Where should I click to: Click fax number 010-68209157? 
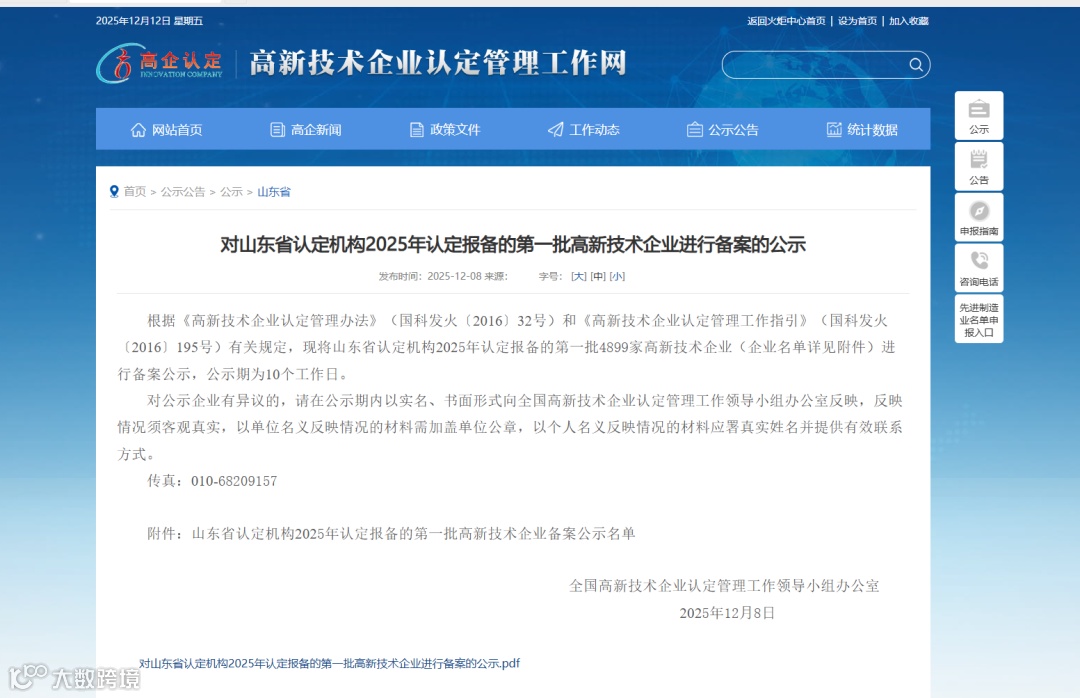coord(234,481)
